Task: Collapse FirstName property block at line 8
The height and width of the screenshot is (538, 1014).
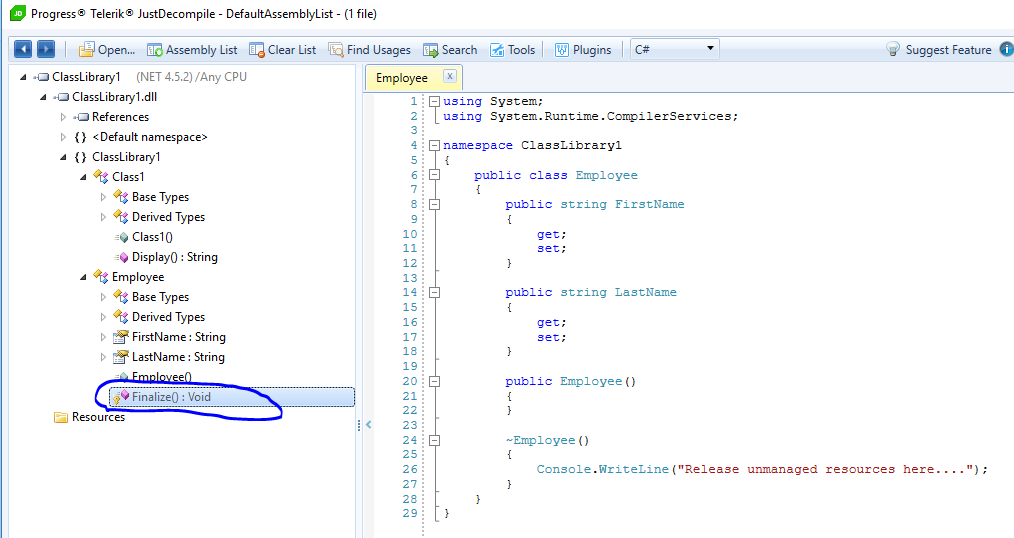Action: pos(435,204)
